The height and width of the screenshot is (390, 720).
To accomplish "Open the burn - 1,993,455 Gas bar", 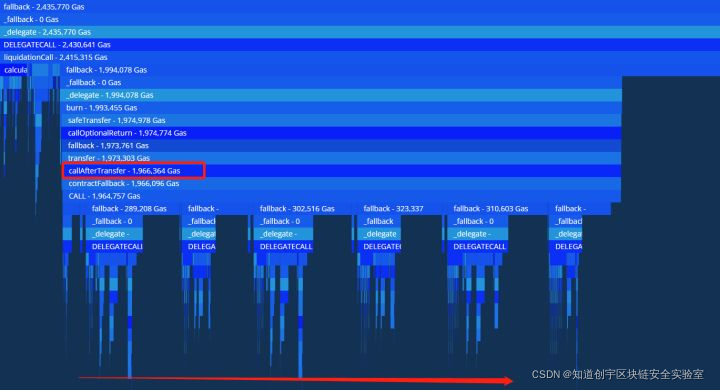I will (x=341, y=107).
